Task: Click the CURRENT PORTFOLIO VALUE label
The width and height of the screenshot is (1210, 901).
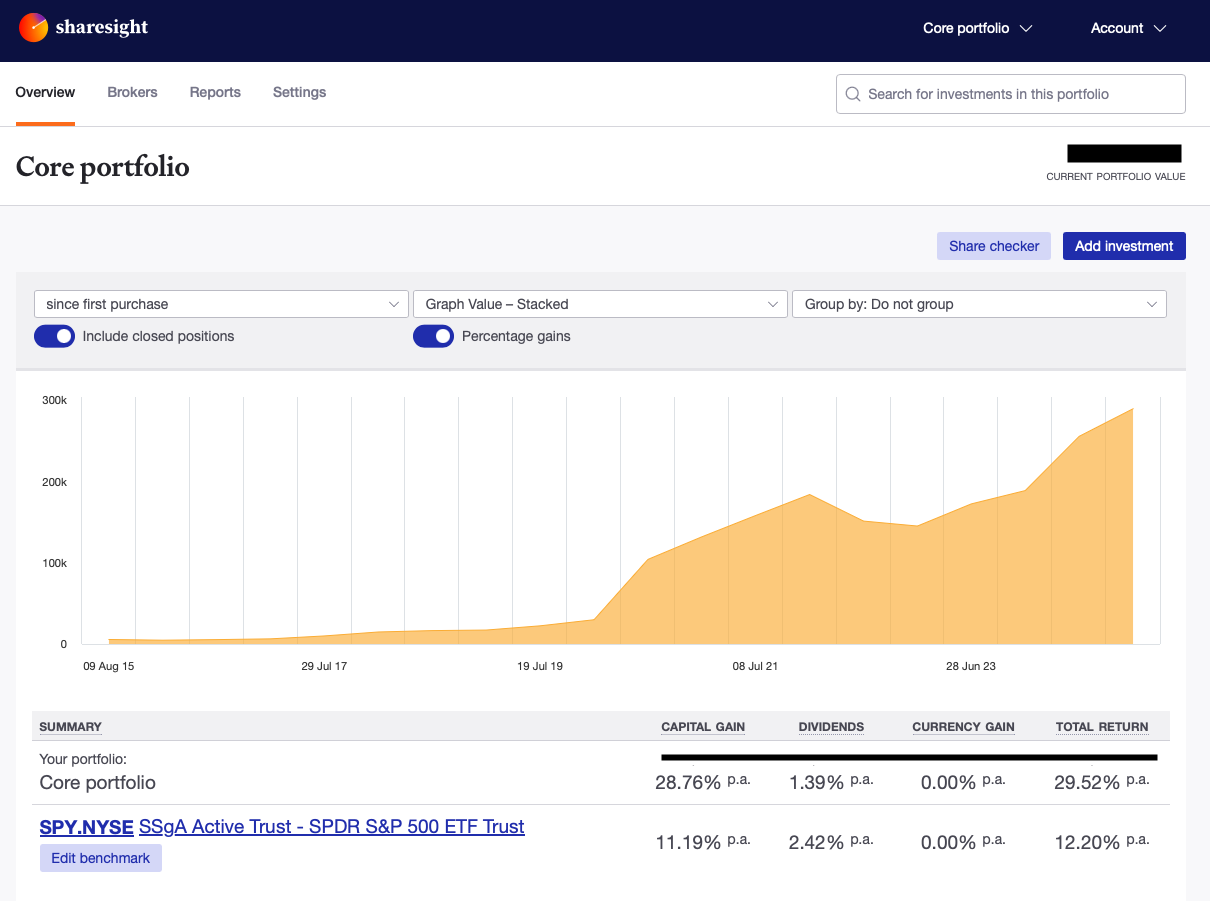Action: (x=1115, y=177)
